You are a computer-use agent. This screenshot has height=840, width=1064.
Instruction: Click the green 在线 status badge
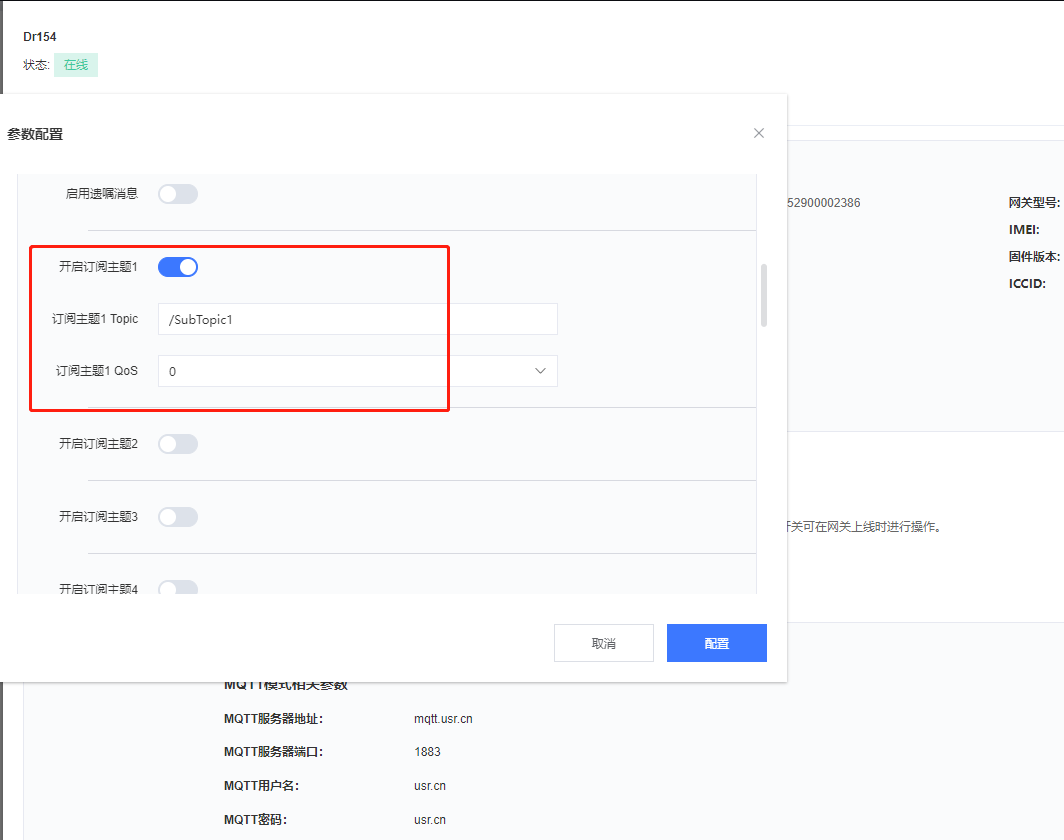point(76,65)
